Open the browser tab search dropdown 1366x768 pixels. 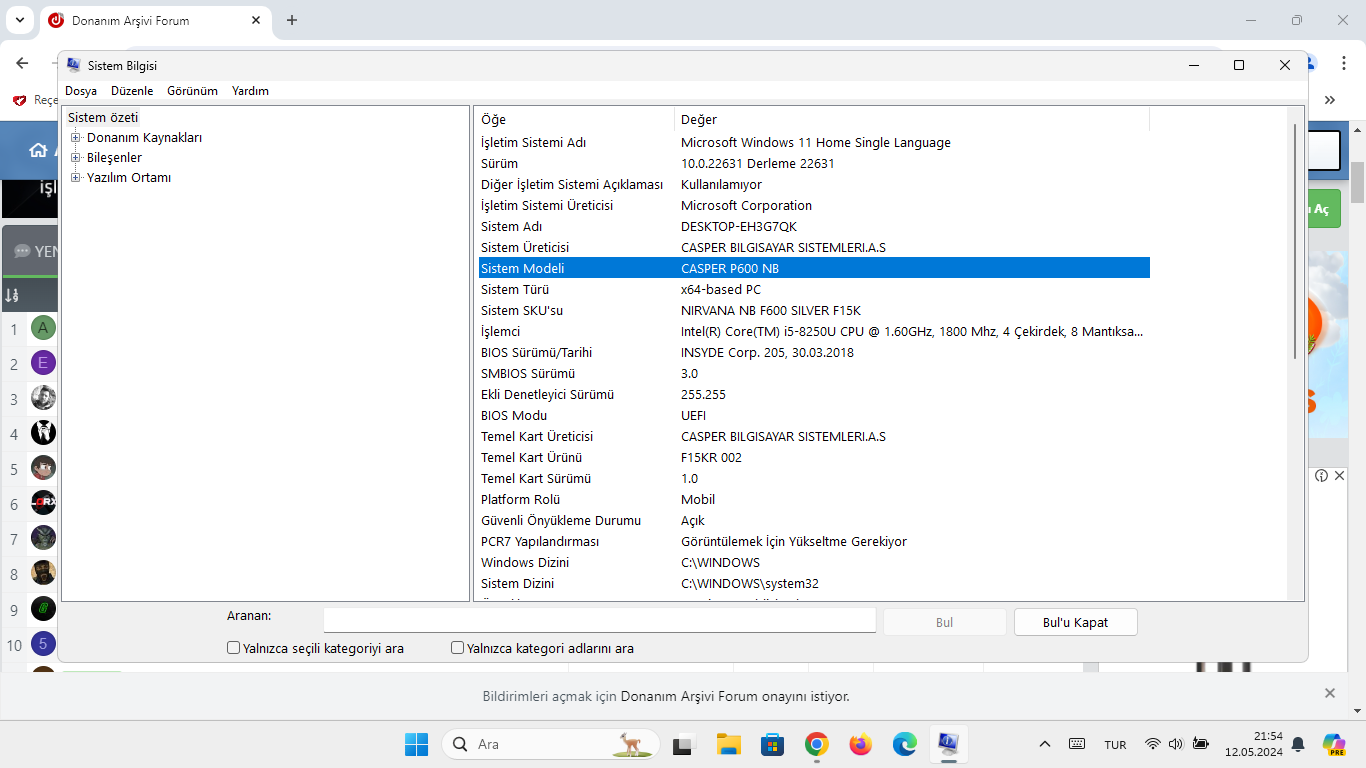pyautogui.click(x=20, y=20)
